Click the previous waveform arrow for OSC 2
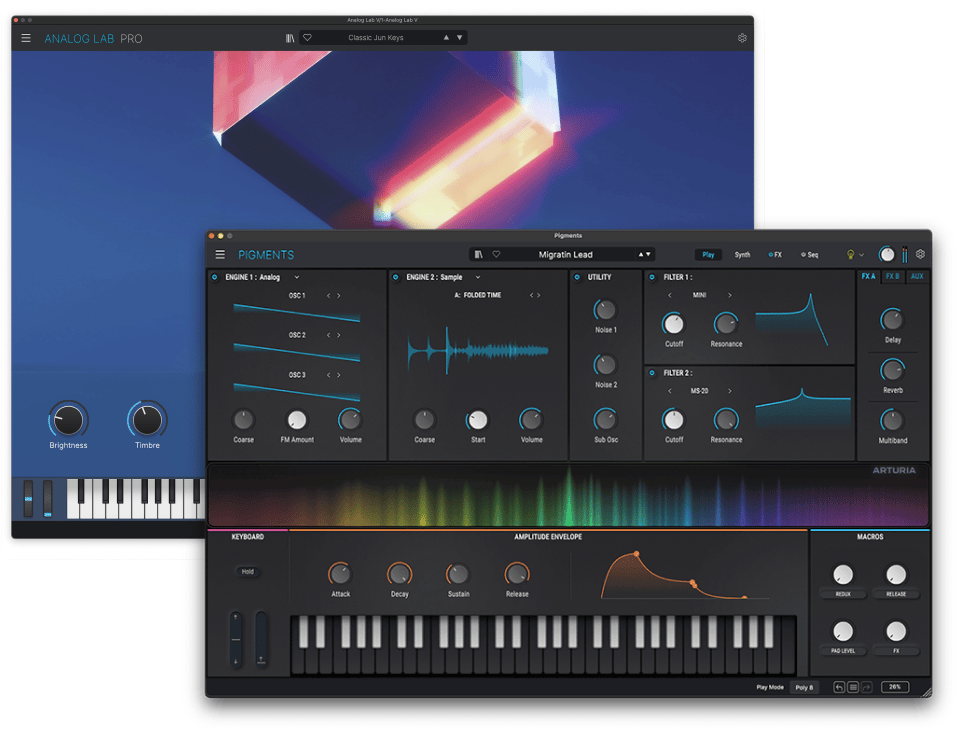The width and height of the screenshot is (972, 731). [x=329, y=335]
